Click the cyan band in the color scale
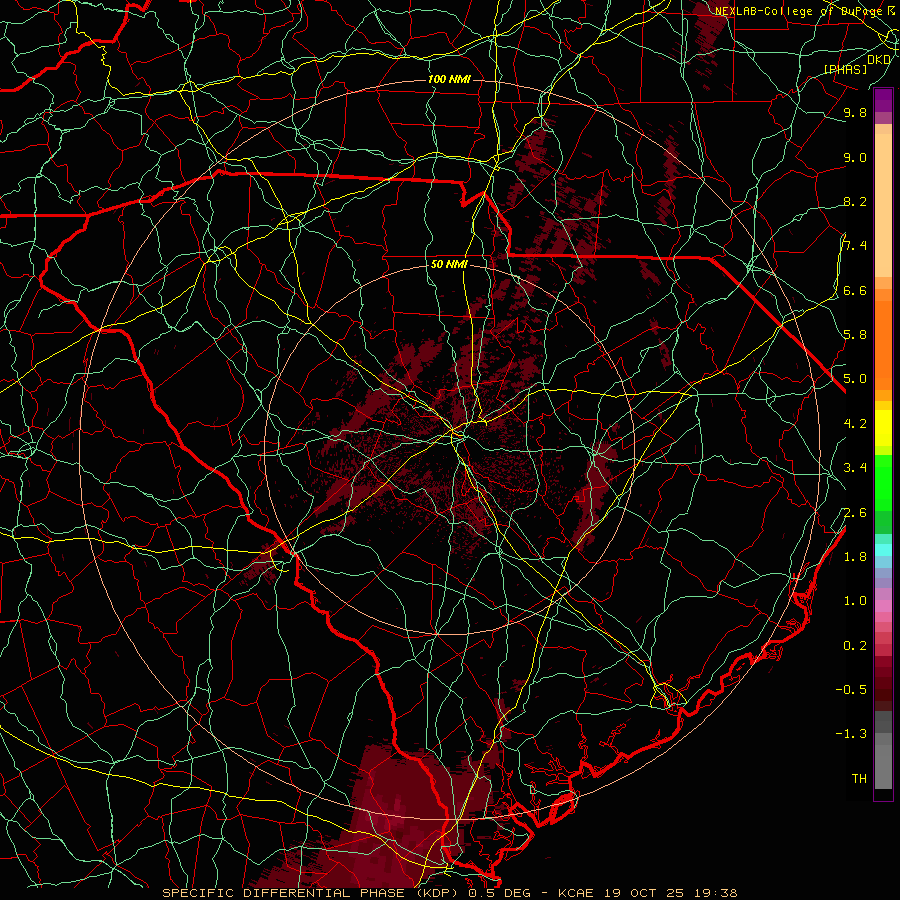The image size is (900, 900). tap(883, 550)
